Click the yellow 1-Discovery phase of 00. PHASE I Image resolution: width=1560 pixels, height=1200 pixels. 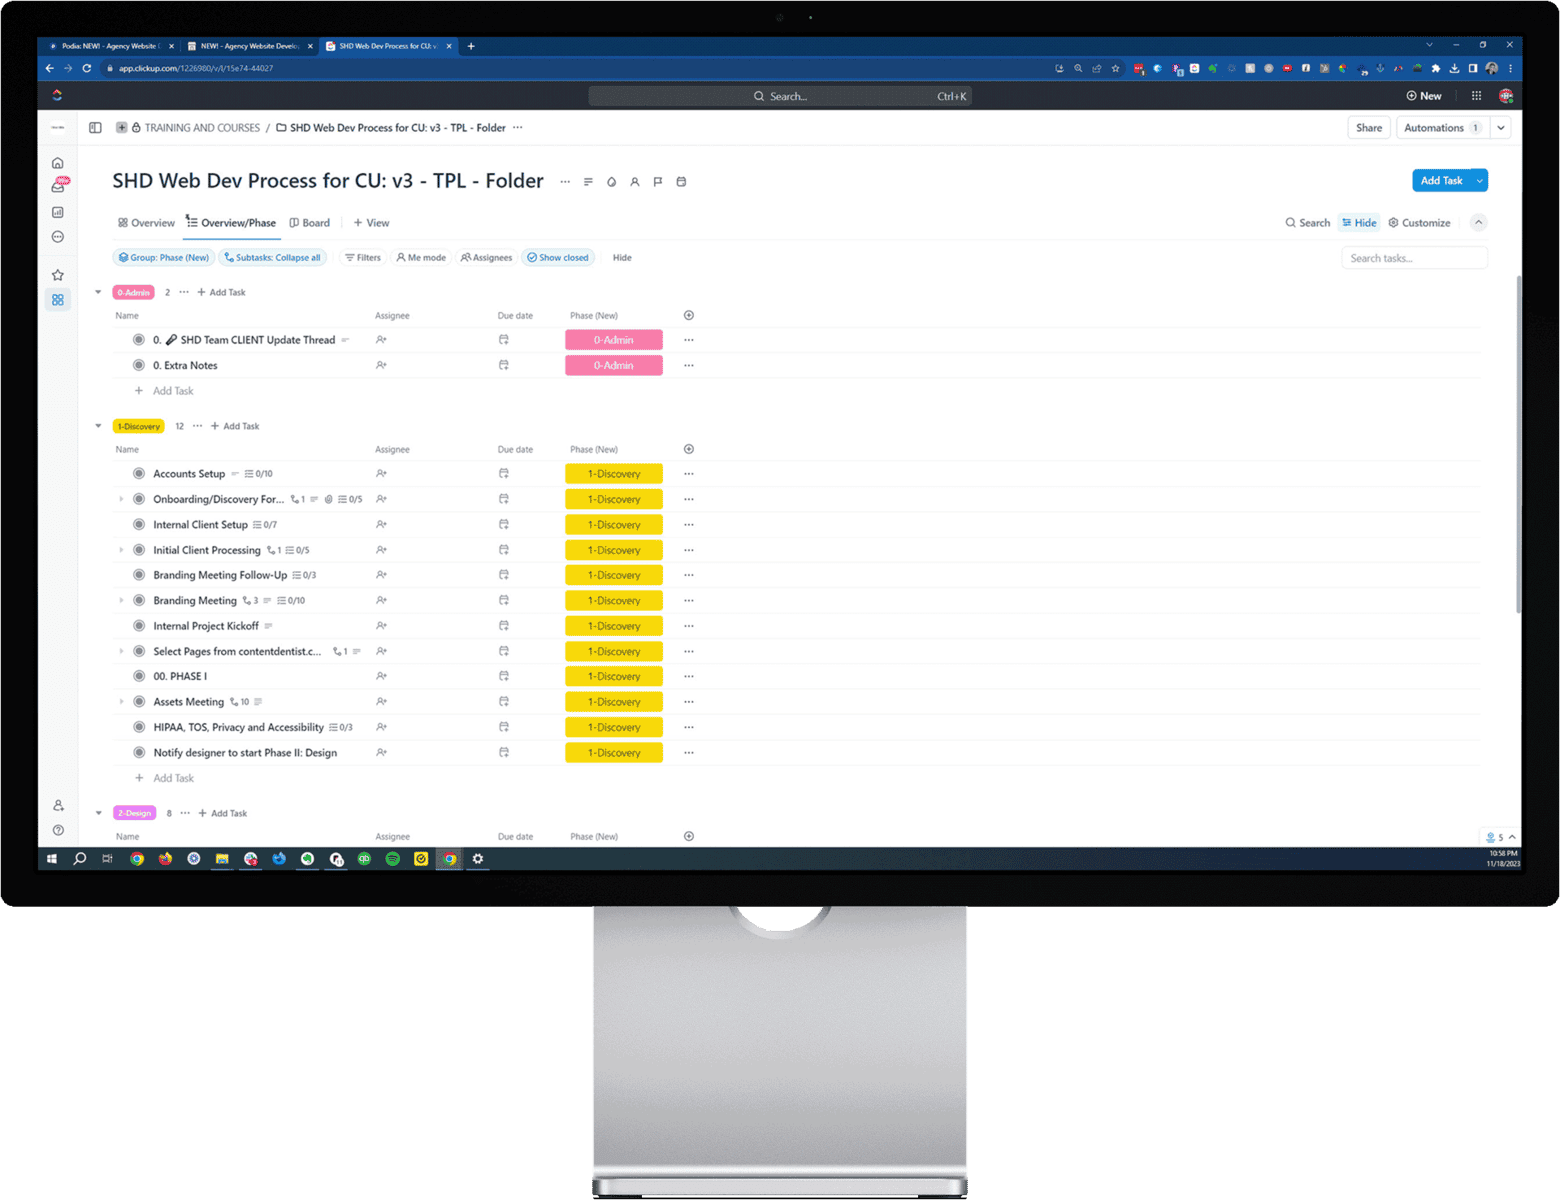[x=614, y=677]
